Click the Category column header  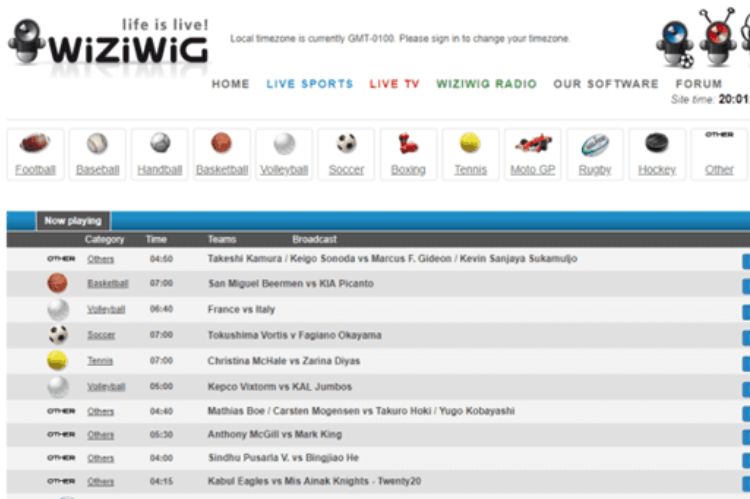[x=104, y=239]
